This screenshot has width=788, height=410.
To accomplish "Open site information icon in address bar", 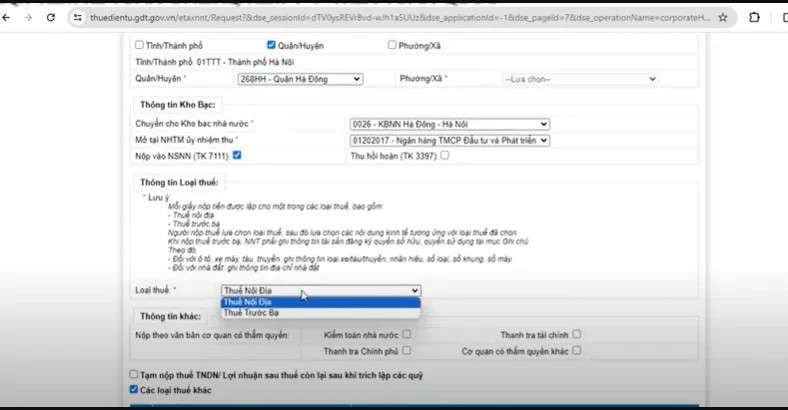I will point(77,17).
